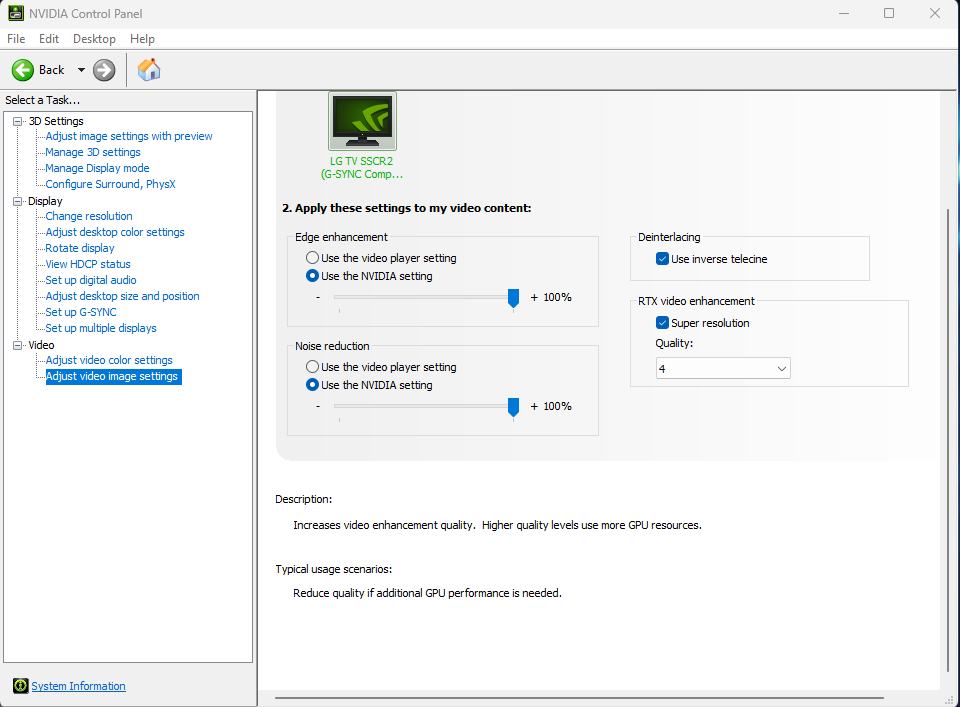
Task: Open the Desktop menu
Action: tap(94, 39)
